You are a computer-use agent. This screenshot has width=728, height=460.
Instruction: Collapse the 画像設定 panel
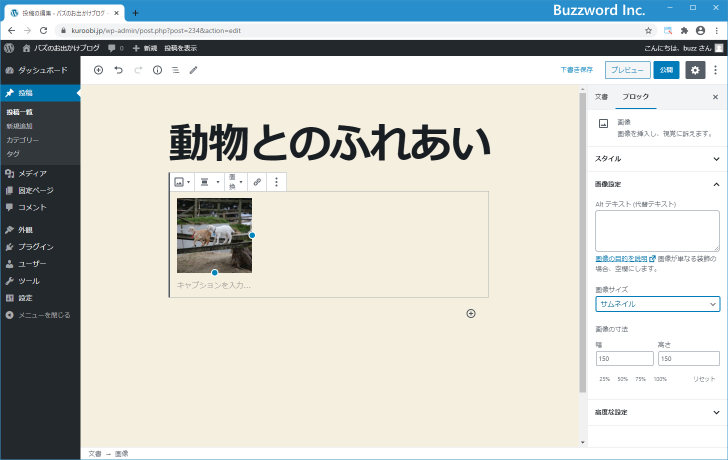pyautogui.click(x=657, y=184)
